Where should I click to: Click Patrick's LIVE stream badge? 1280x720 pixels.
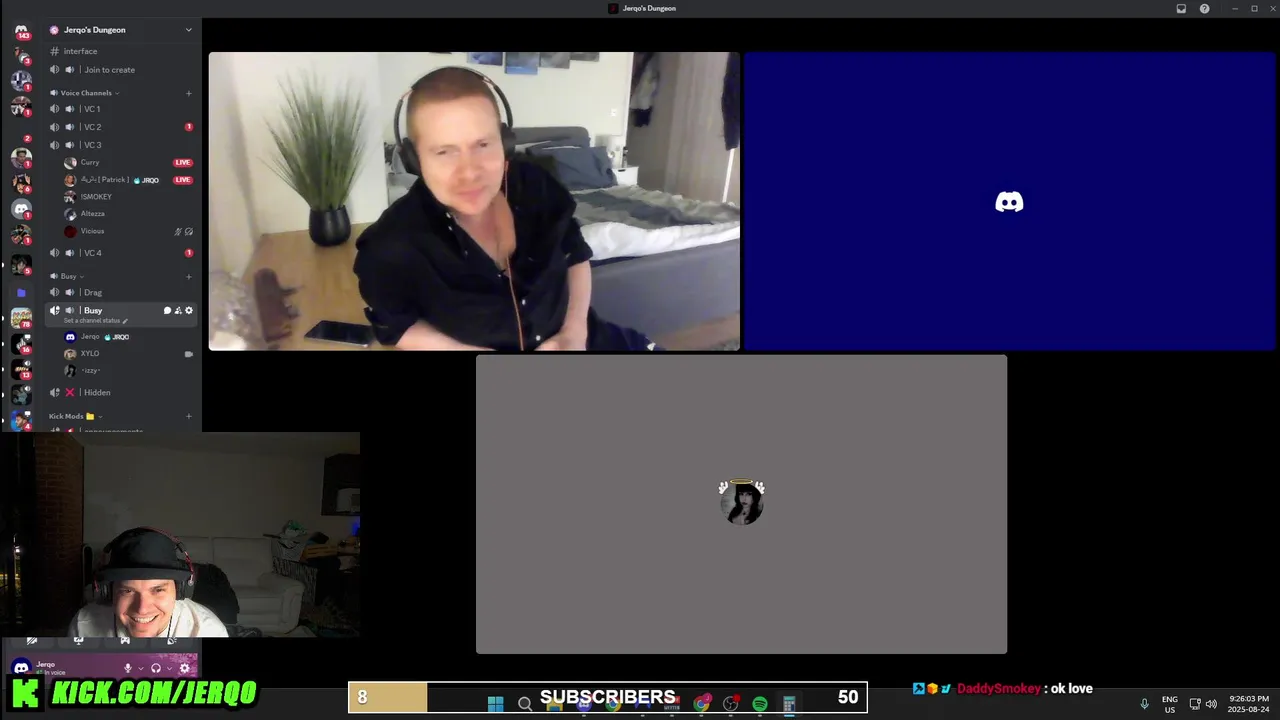coord(182,180)
